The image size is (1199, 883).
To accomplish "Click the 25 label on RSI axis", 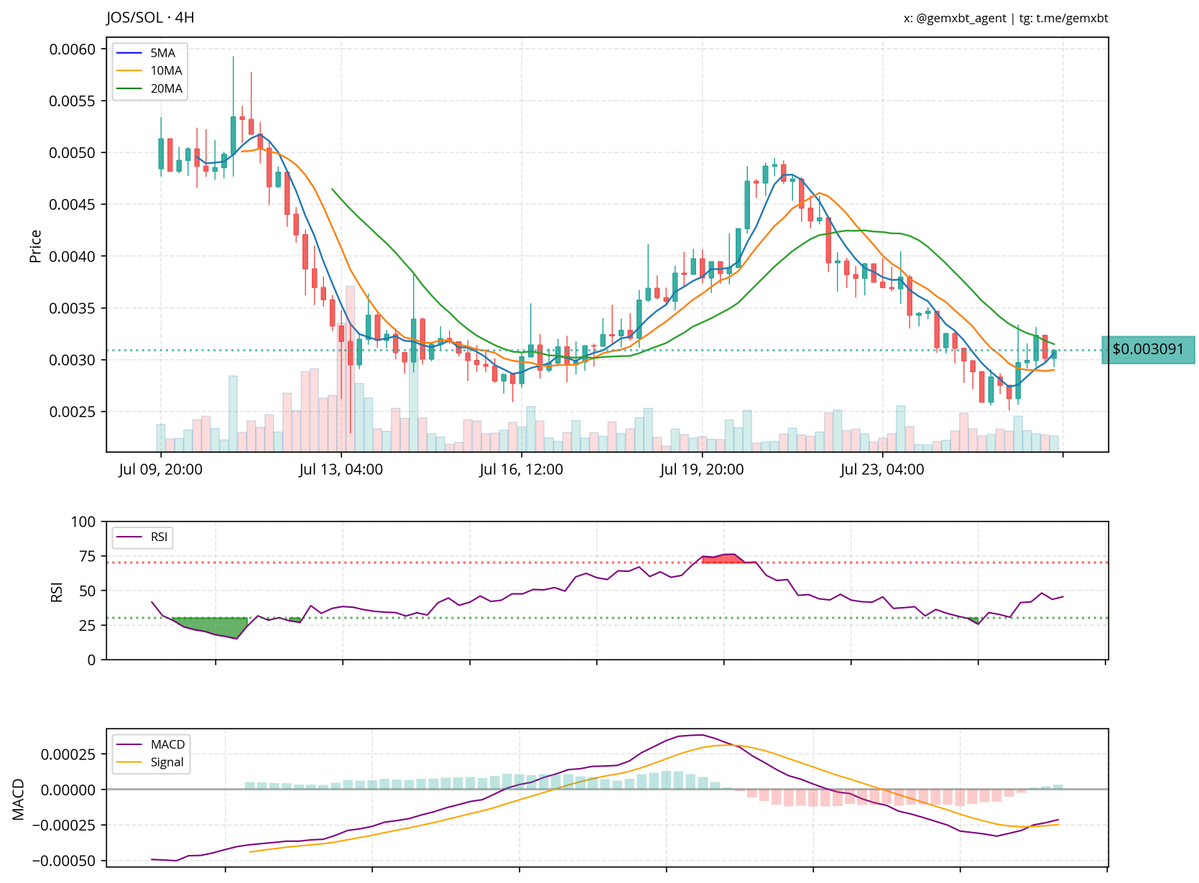I will tap(88, 625).
